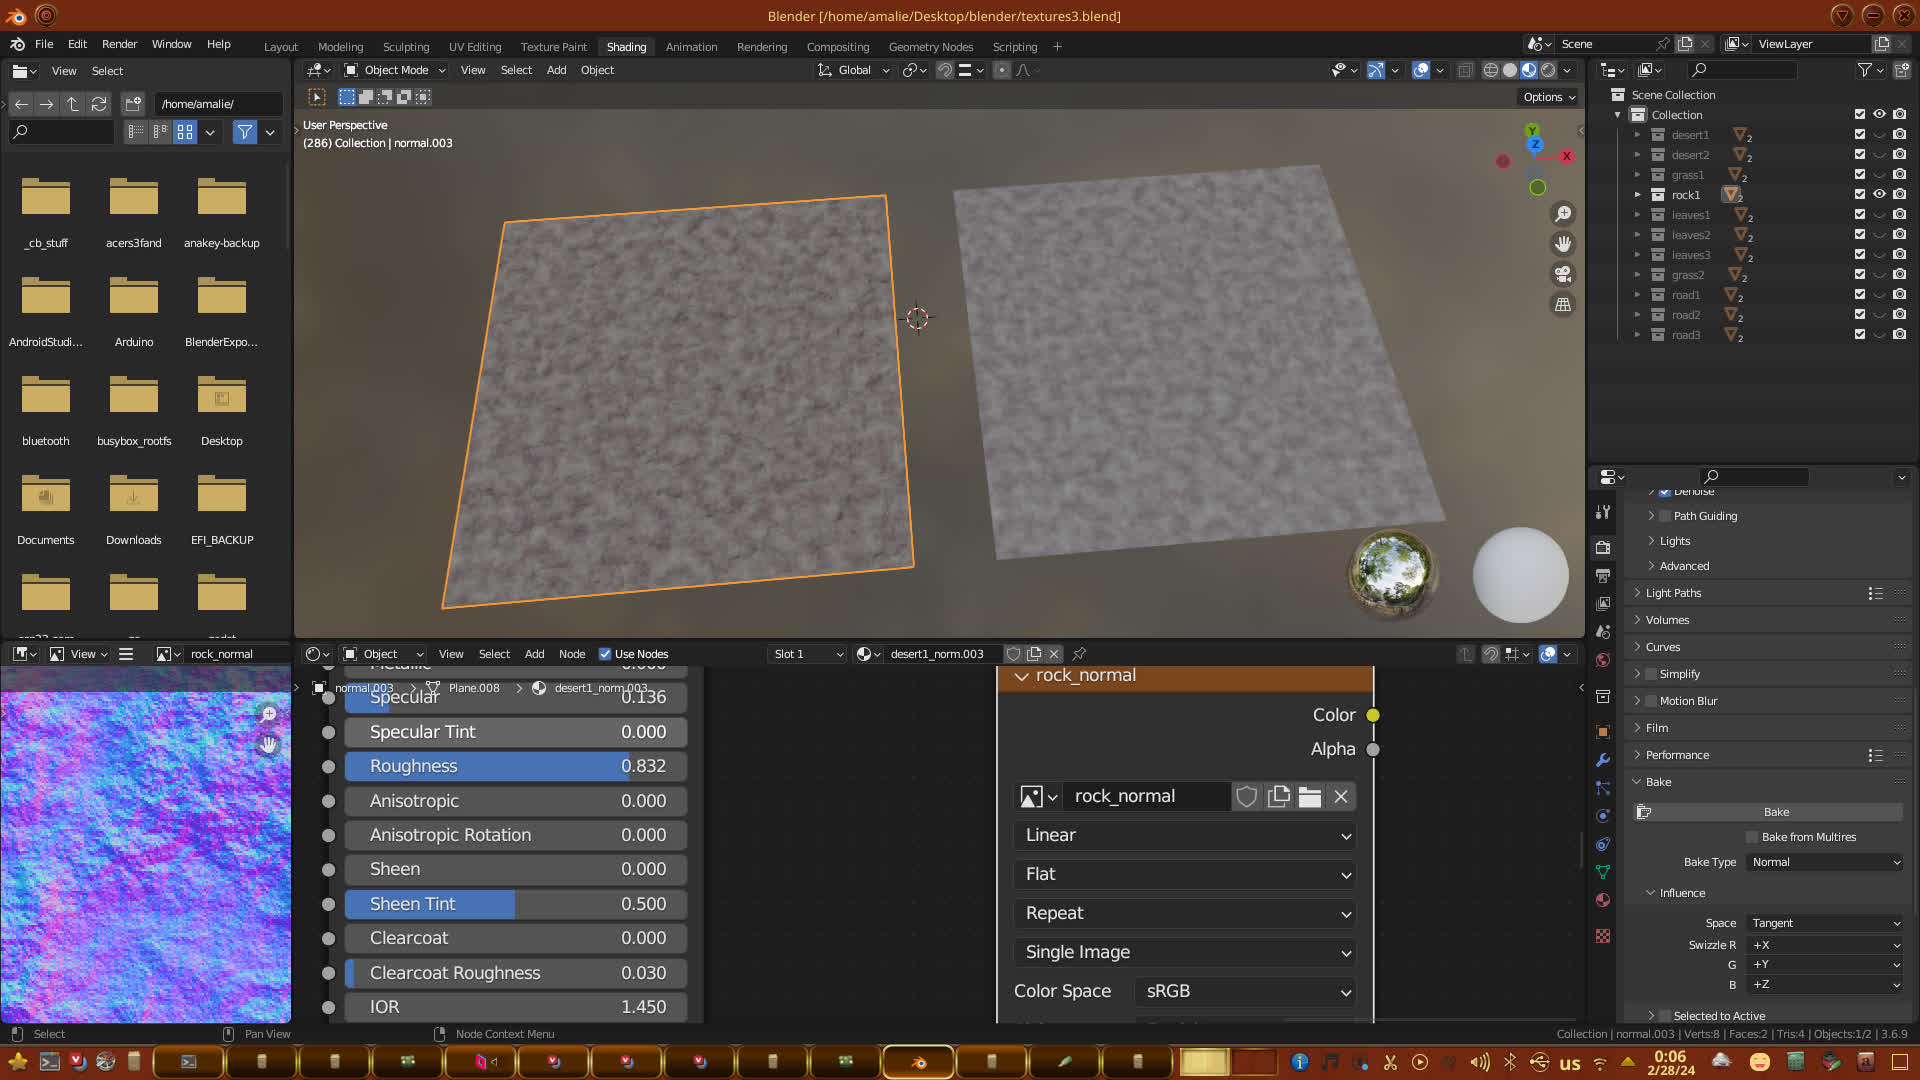Unlink the rock_normal image with X
Viewport: 1920px width, 1080px height.
(x=1341, y=796)
